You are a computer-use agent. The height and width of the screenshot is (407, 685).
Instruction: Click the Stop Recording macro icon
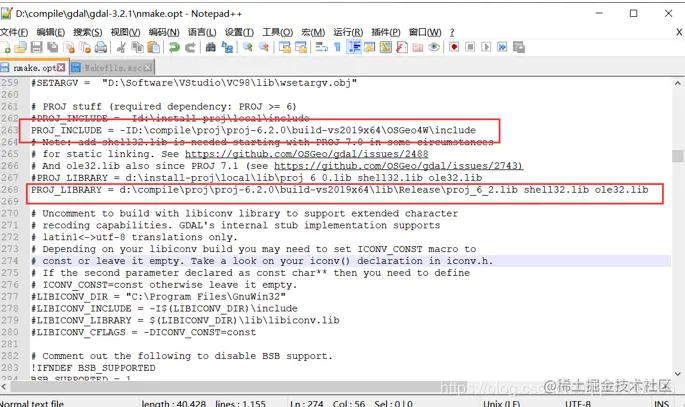point(470,47)
